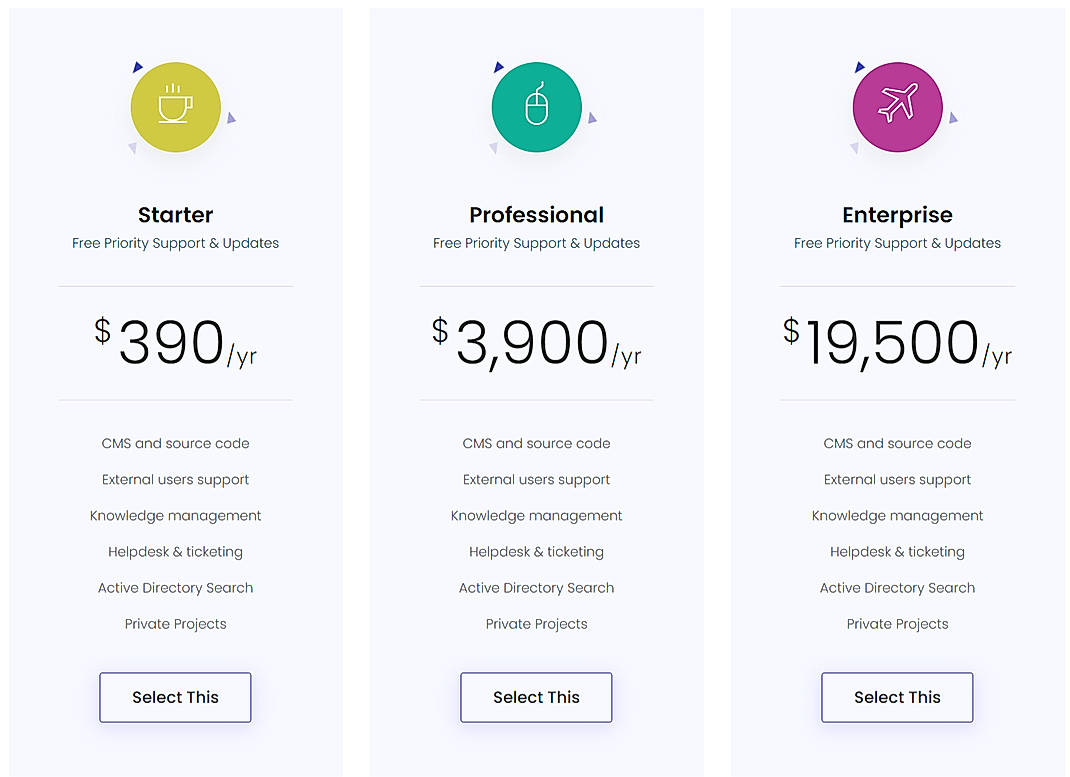Click the blue triangle accent near Starter icon
The height and width of the screenshot is (777, 1070).
(136, 66)
